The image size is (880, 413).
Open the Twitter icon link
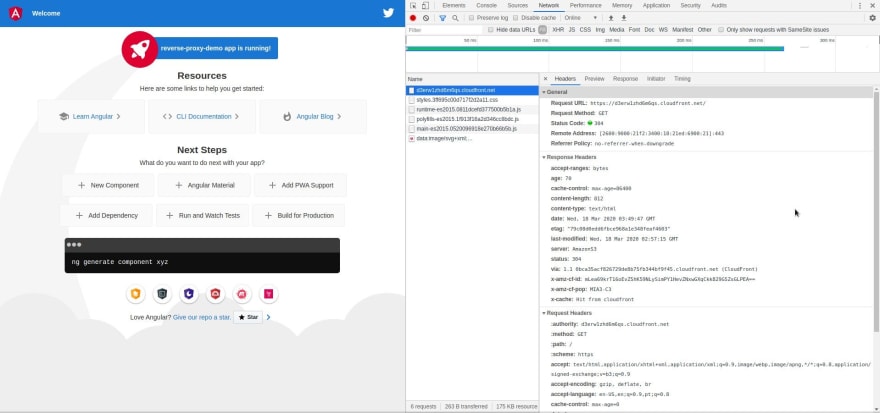point(388,13)
